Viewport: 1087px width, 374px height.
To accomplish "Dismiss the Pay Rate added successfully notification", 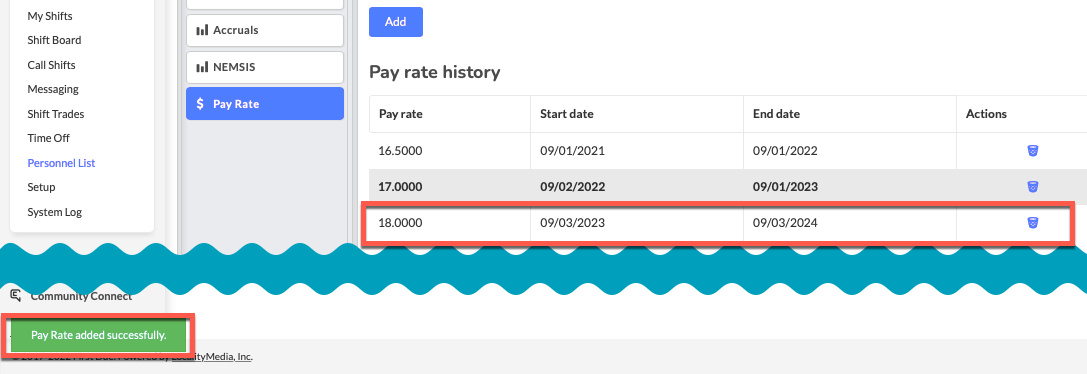I will click(x=99, y=335).
